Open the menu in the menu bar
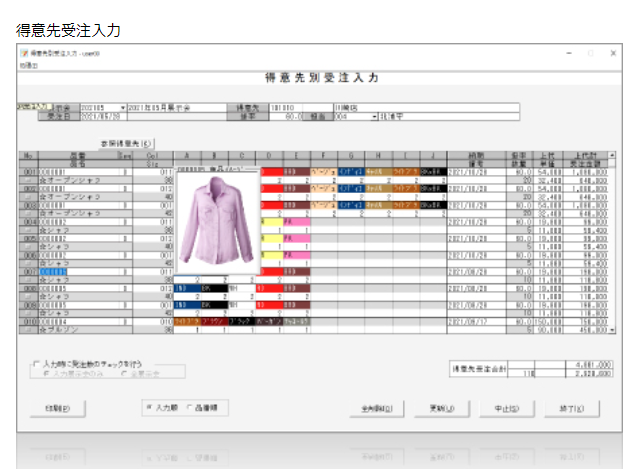637x469 pixels. point(27,64)
